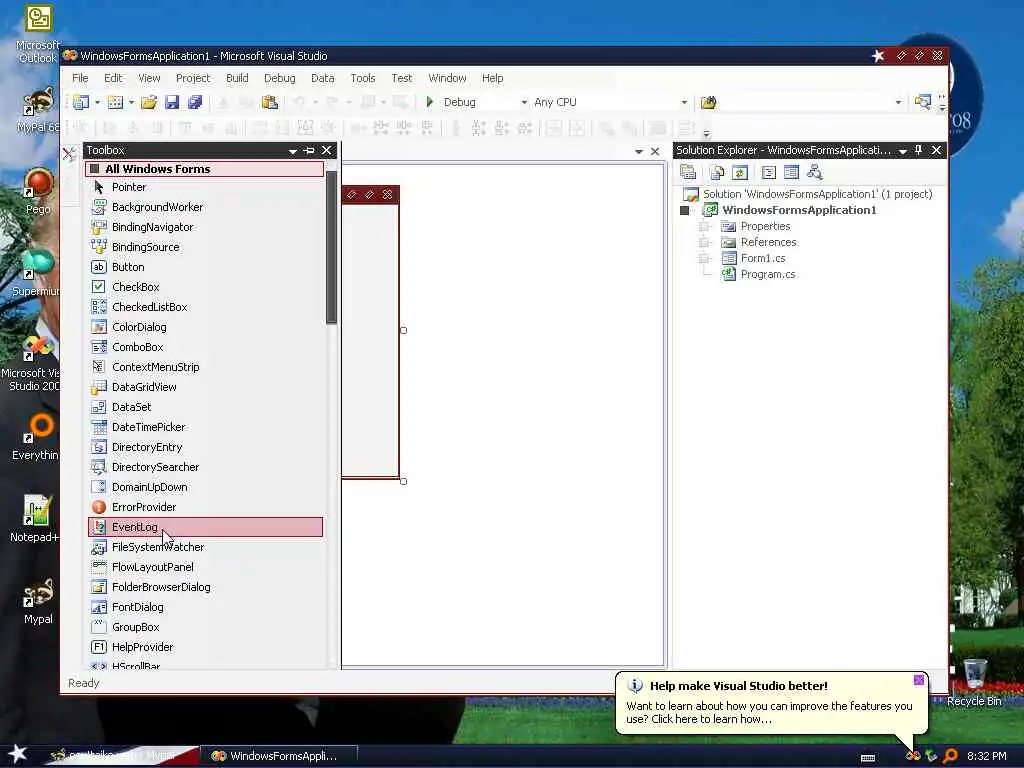Collapse the All Windows Forms toolbox group
The height and width of the screenshot is (768, 1024).
click(x=94, y=168)
